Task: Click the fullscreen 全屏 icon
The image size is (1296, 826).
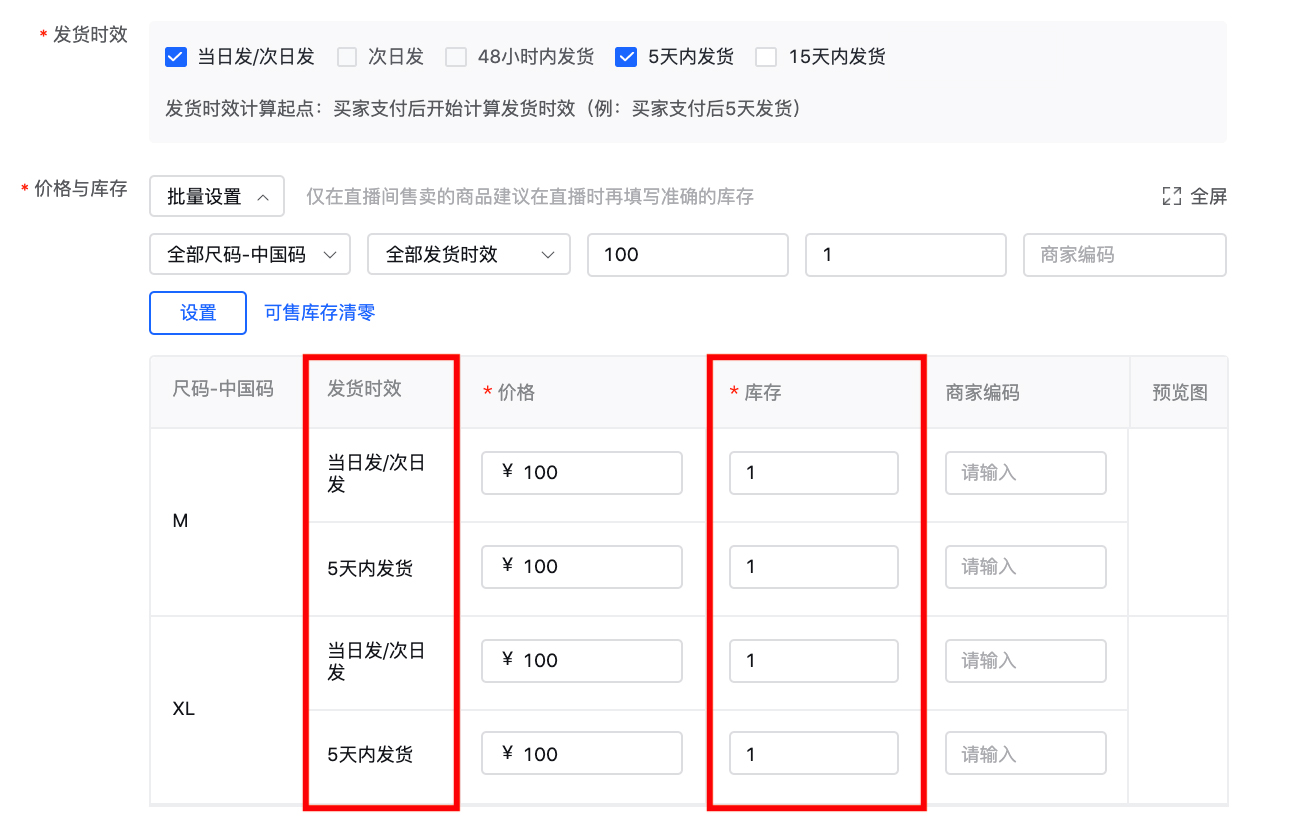Action: (x=1171, y=197)
